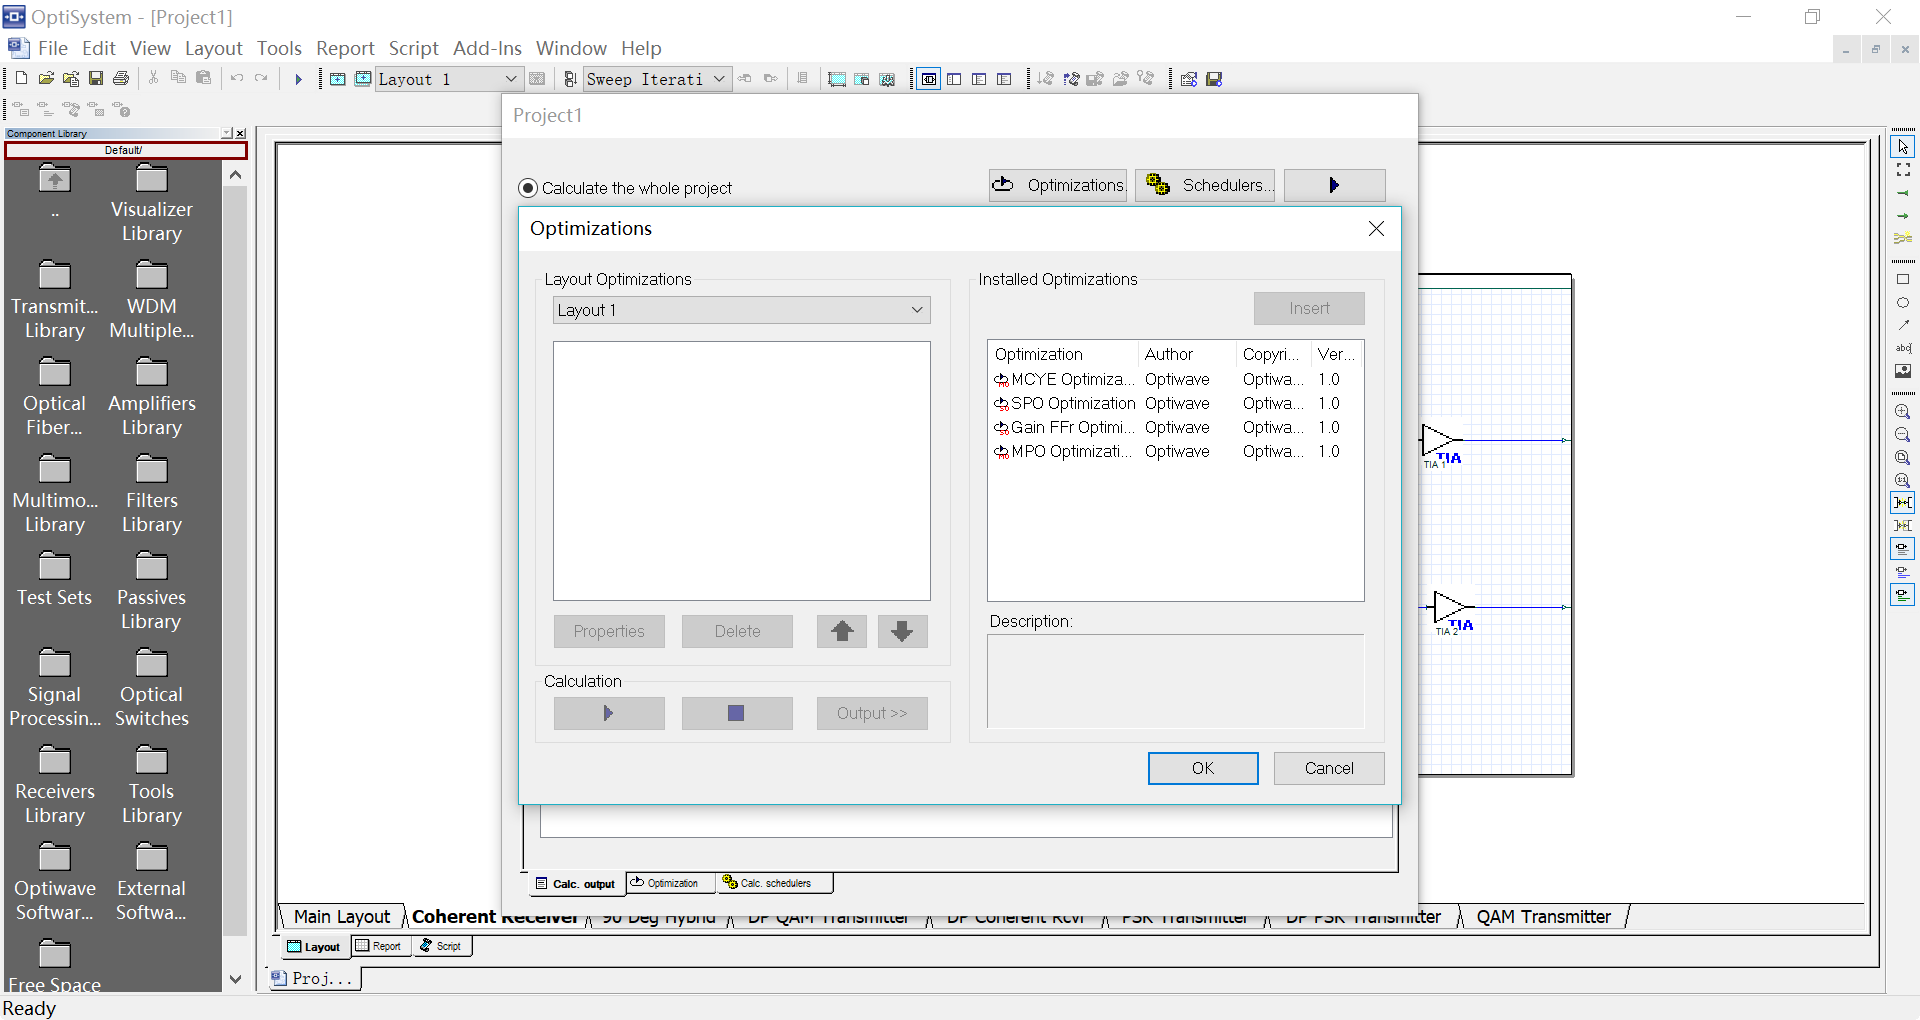The image size is (1920, 1020).
Task: Select the abc text label tool
Action: 1903,348
